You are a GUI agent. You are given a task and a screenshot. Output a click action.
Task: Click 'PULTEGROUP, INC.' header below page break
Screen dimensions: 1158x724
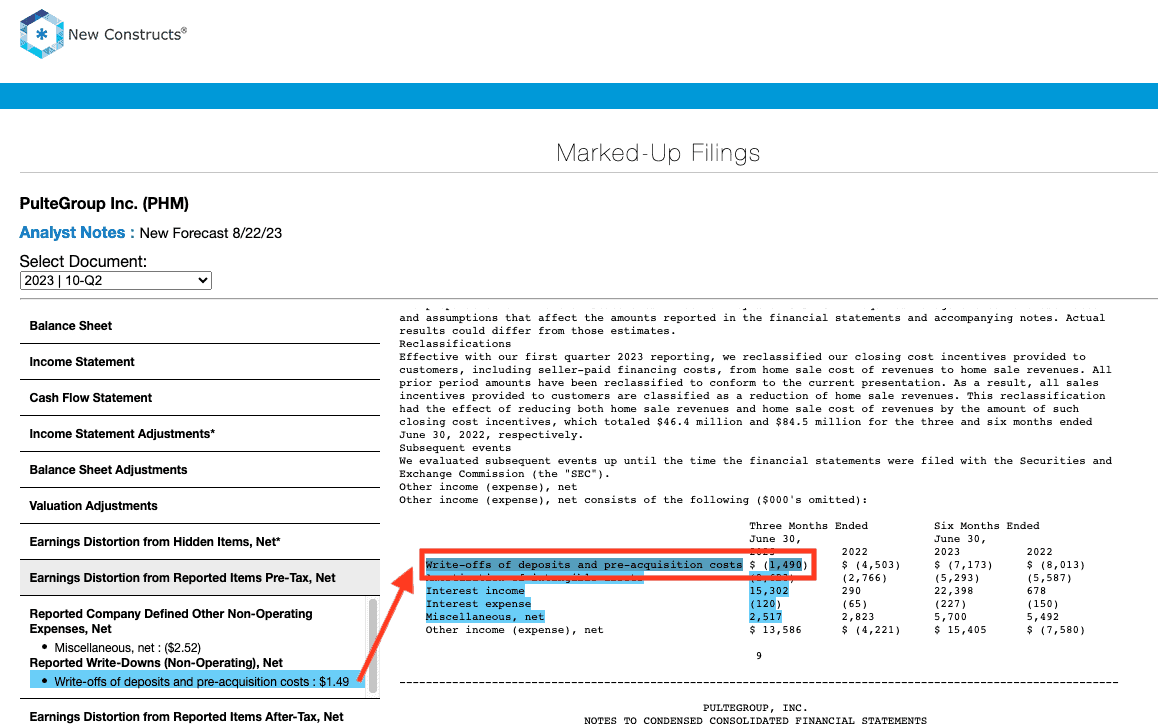click(755, 708)
